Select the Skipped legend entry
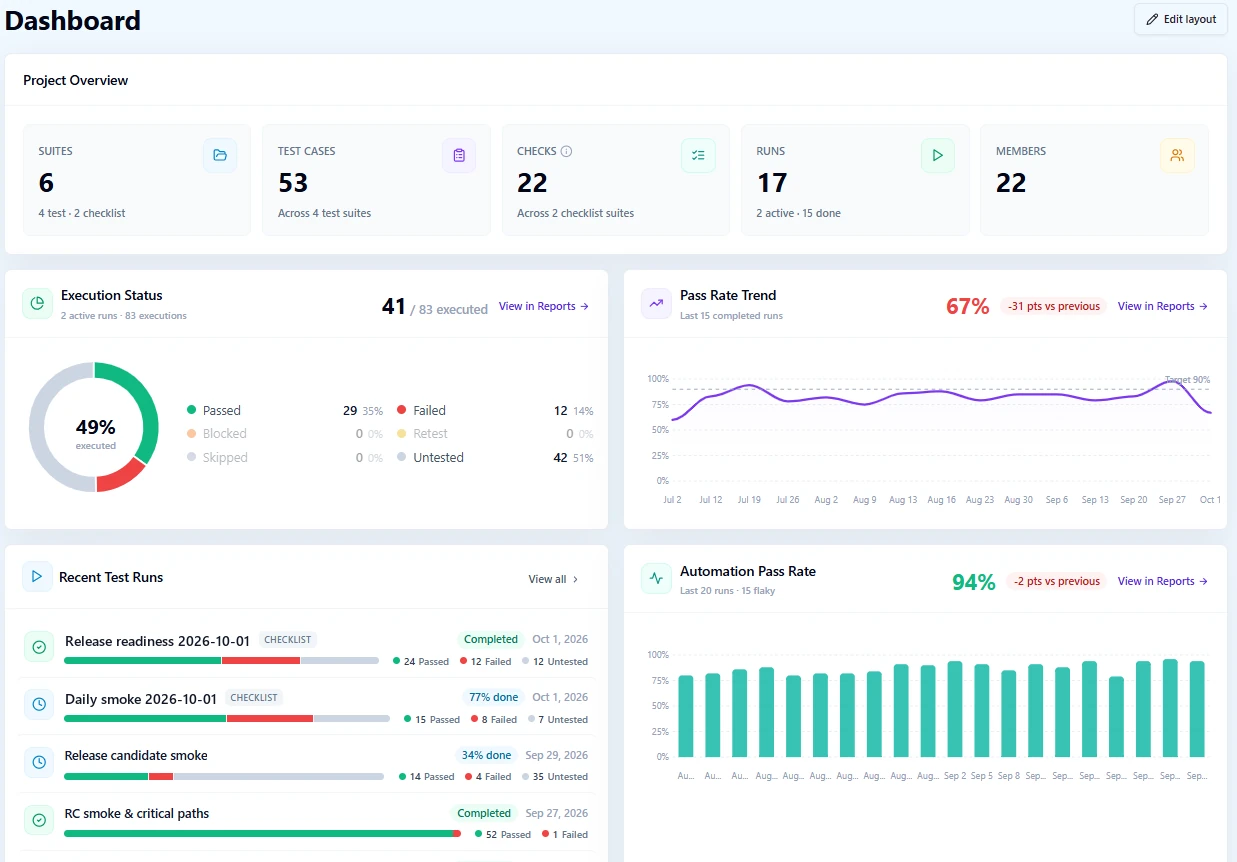Viewport: 1237px width, 862px height. [x=285, y=457]
